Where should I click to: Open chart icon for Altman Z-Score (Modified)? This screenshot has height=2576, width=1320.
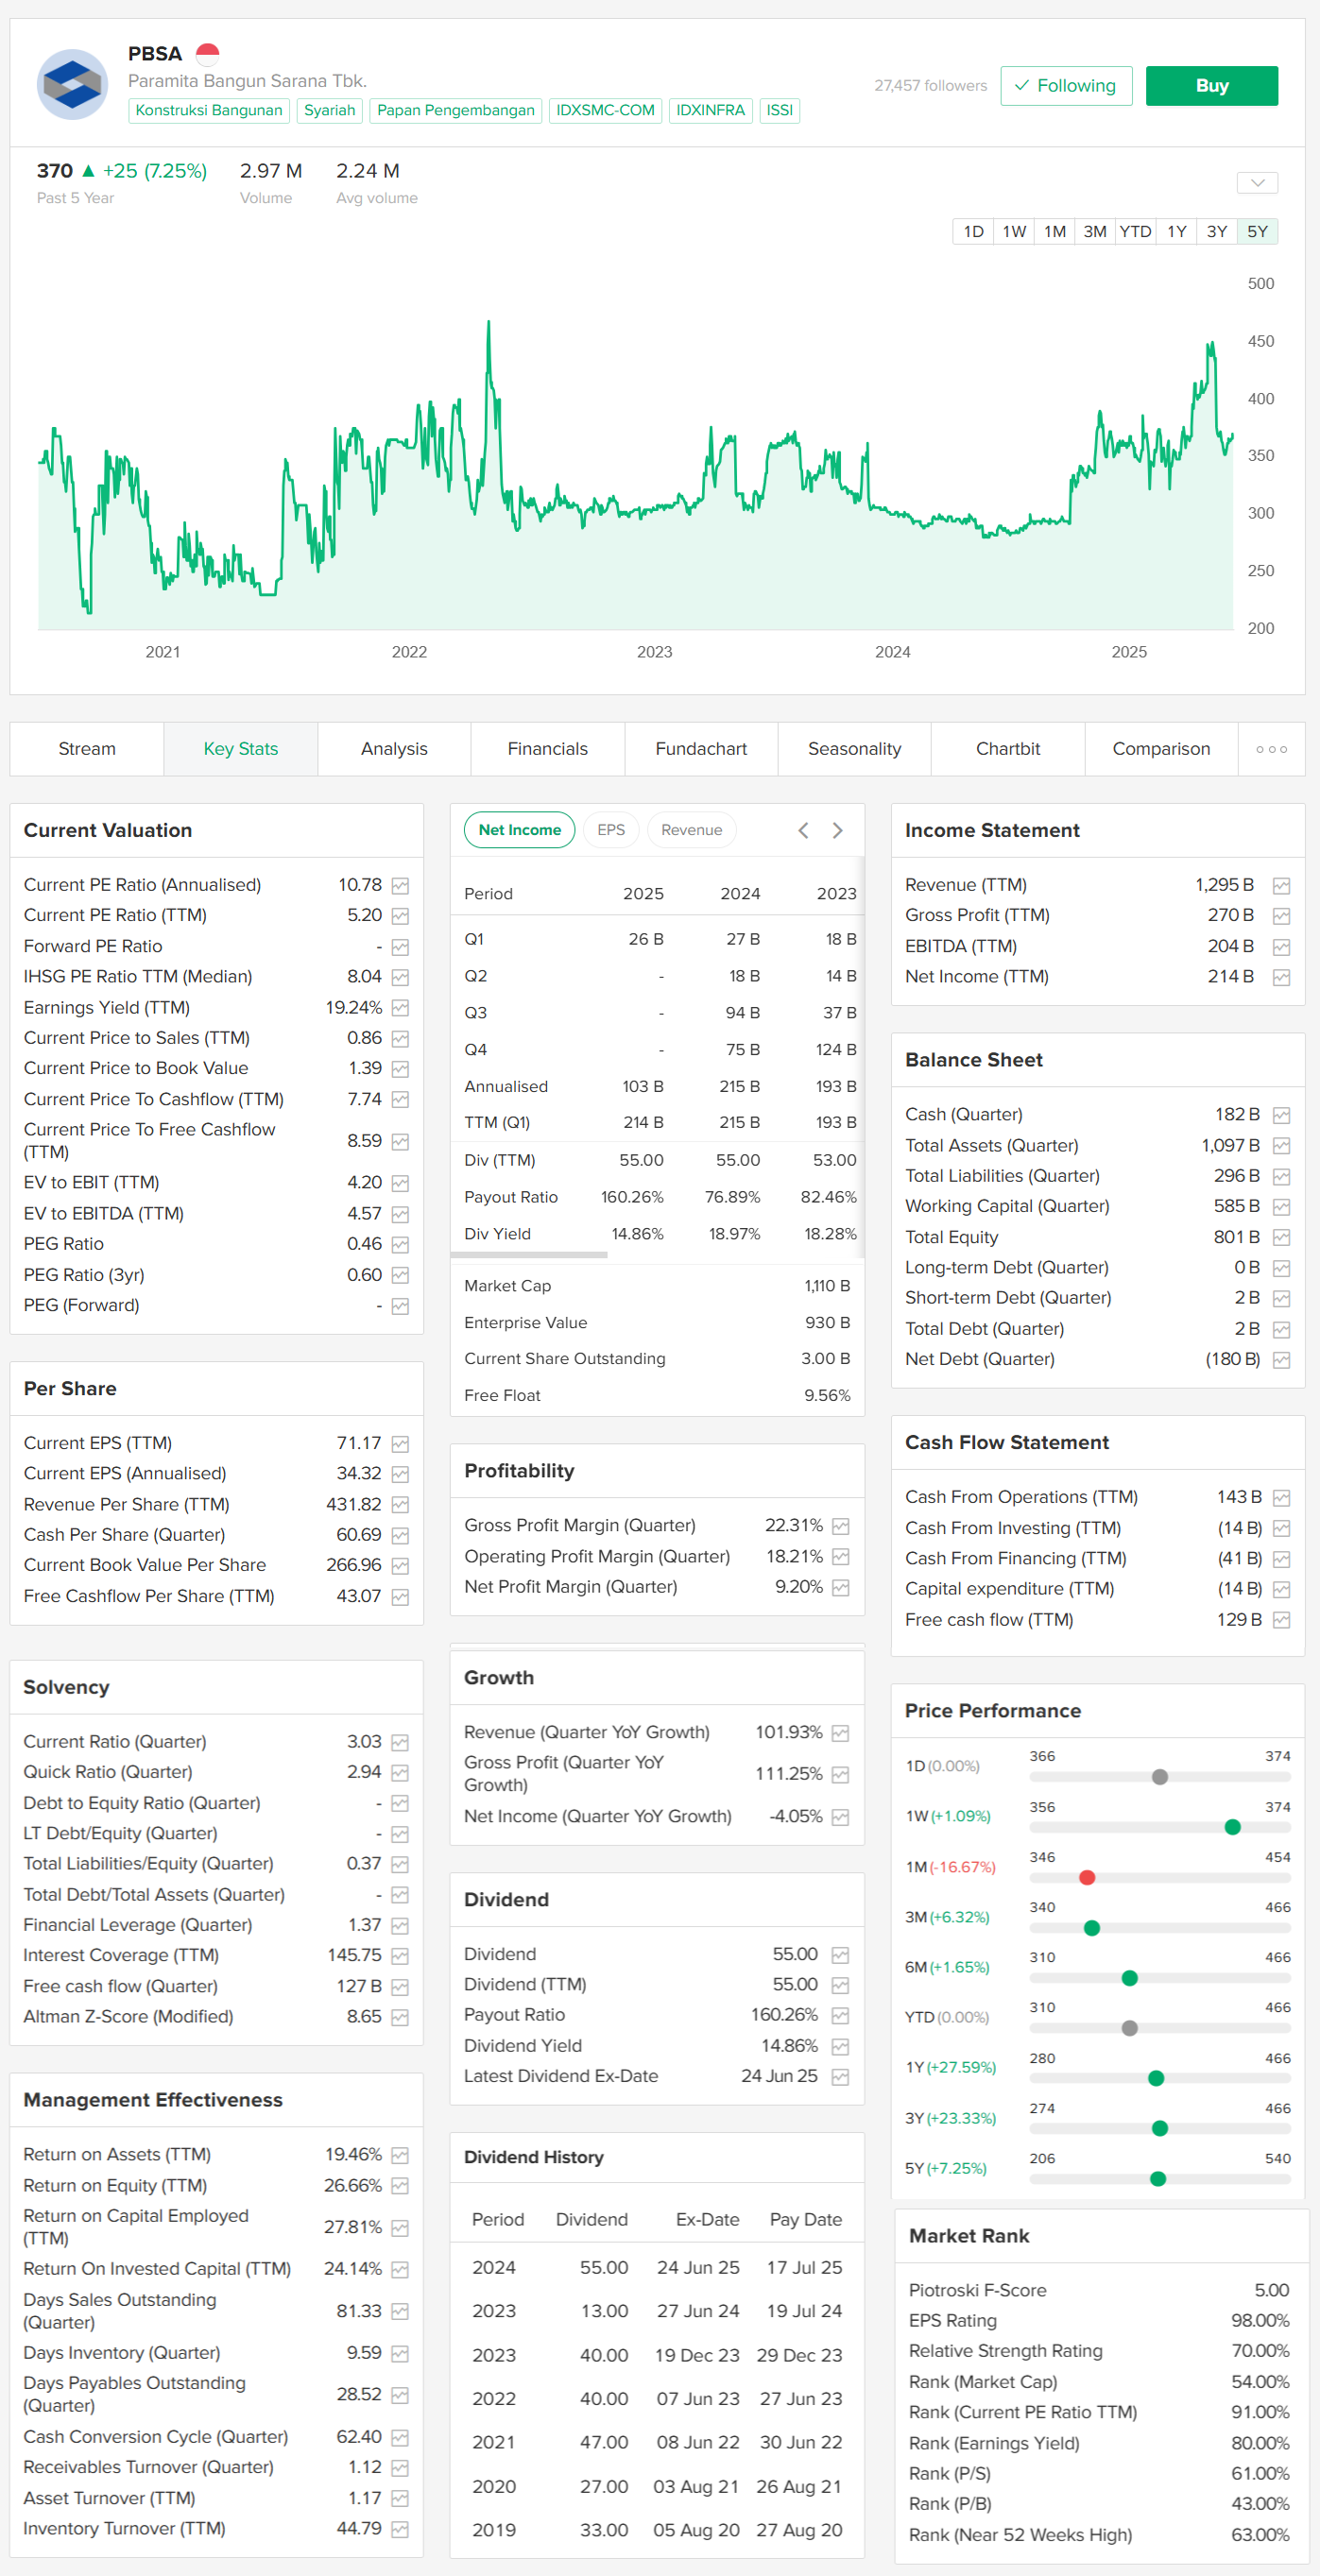(400, 2017)
